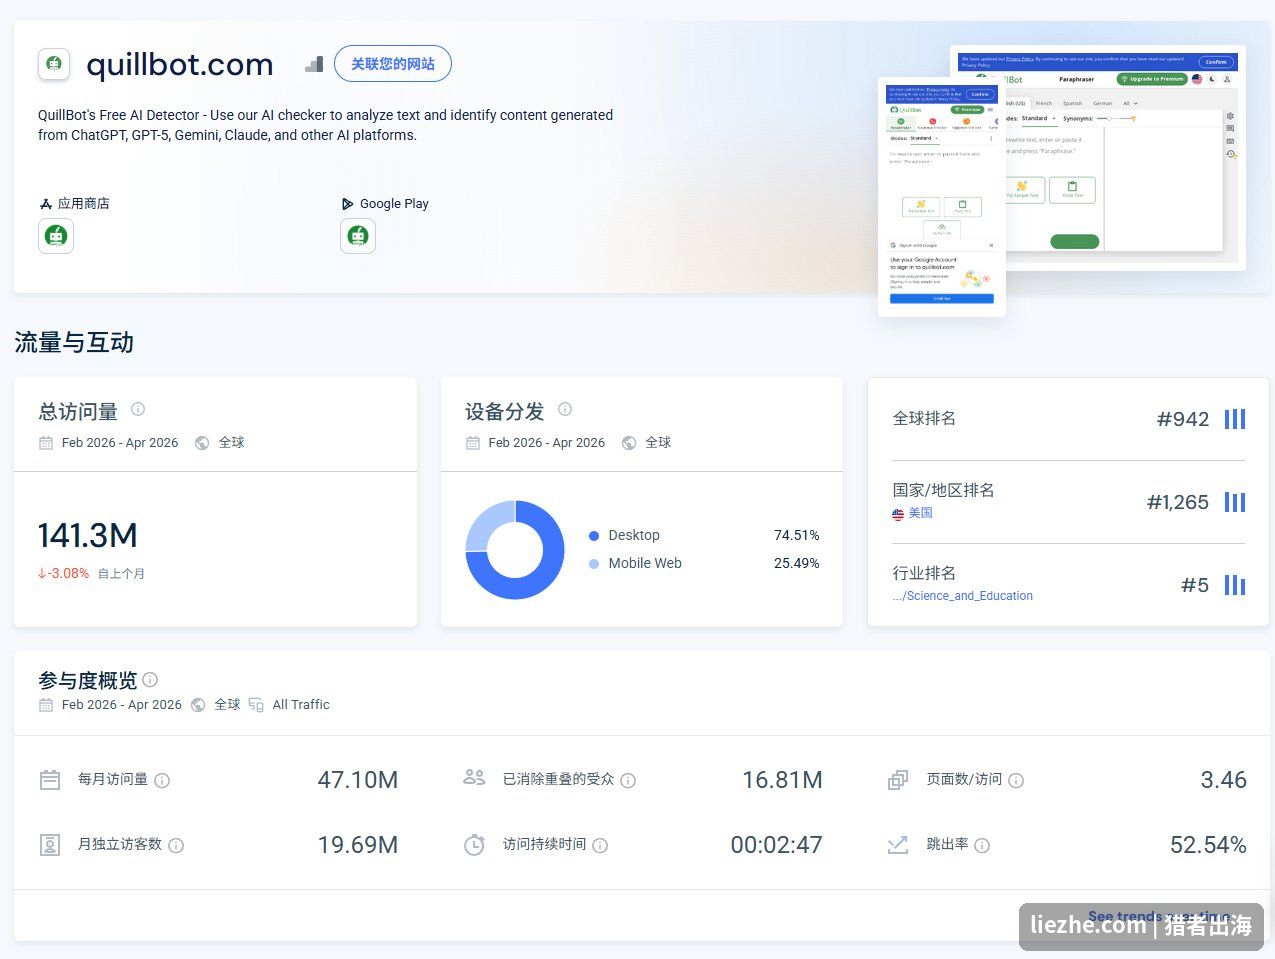1275x959 pixels.
Task: Click the 每月访问量 calendar icon
Action: 50,780
